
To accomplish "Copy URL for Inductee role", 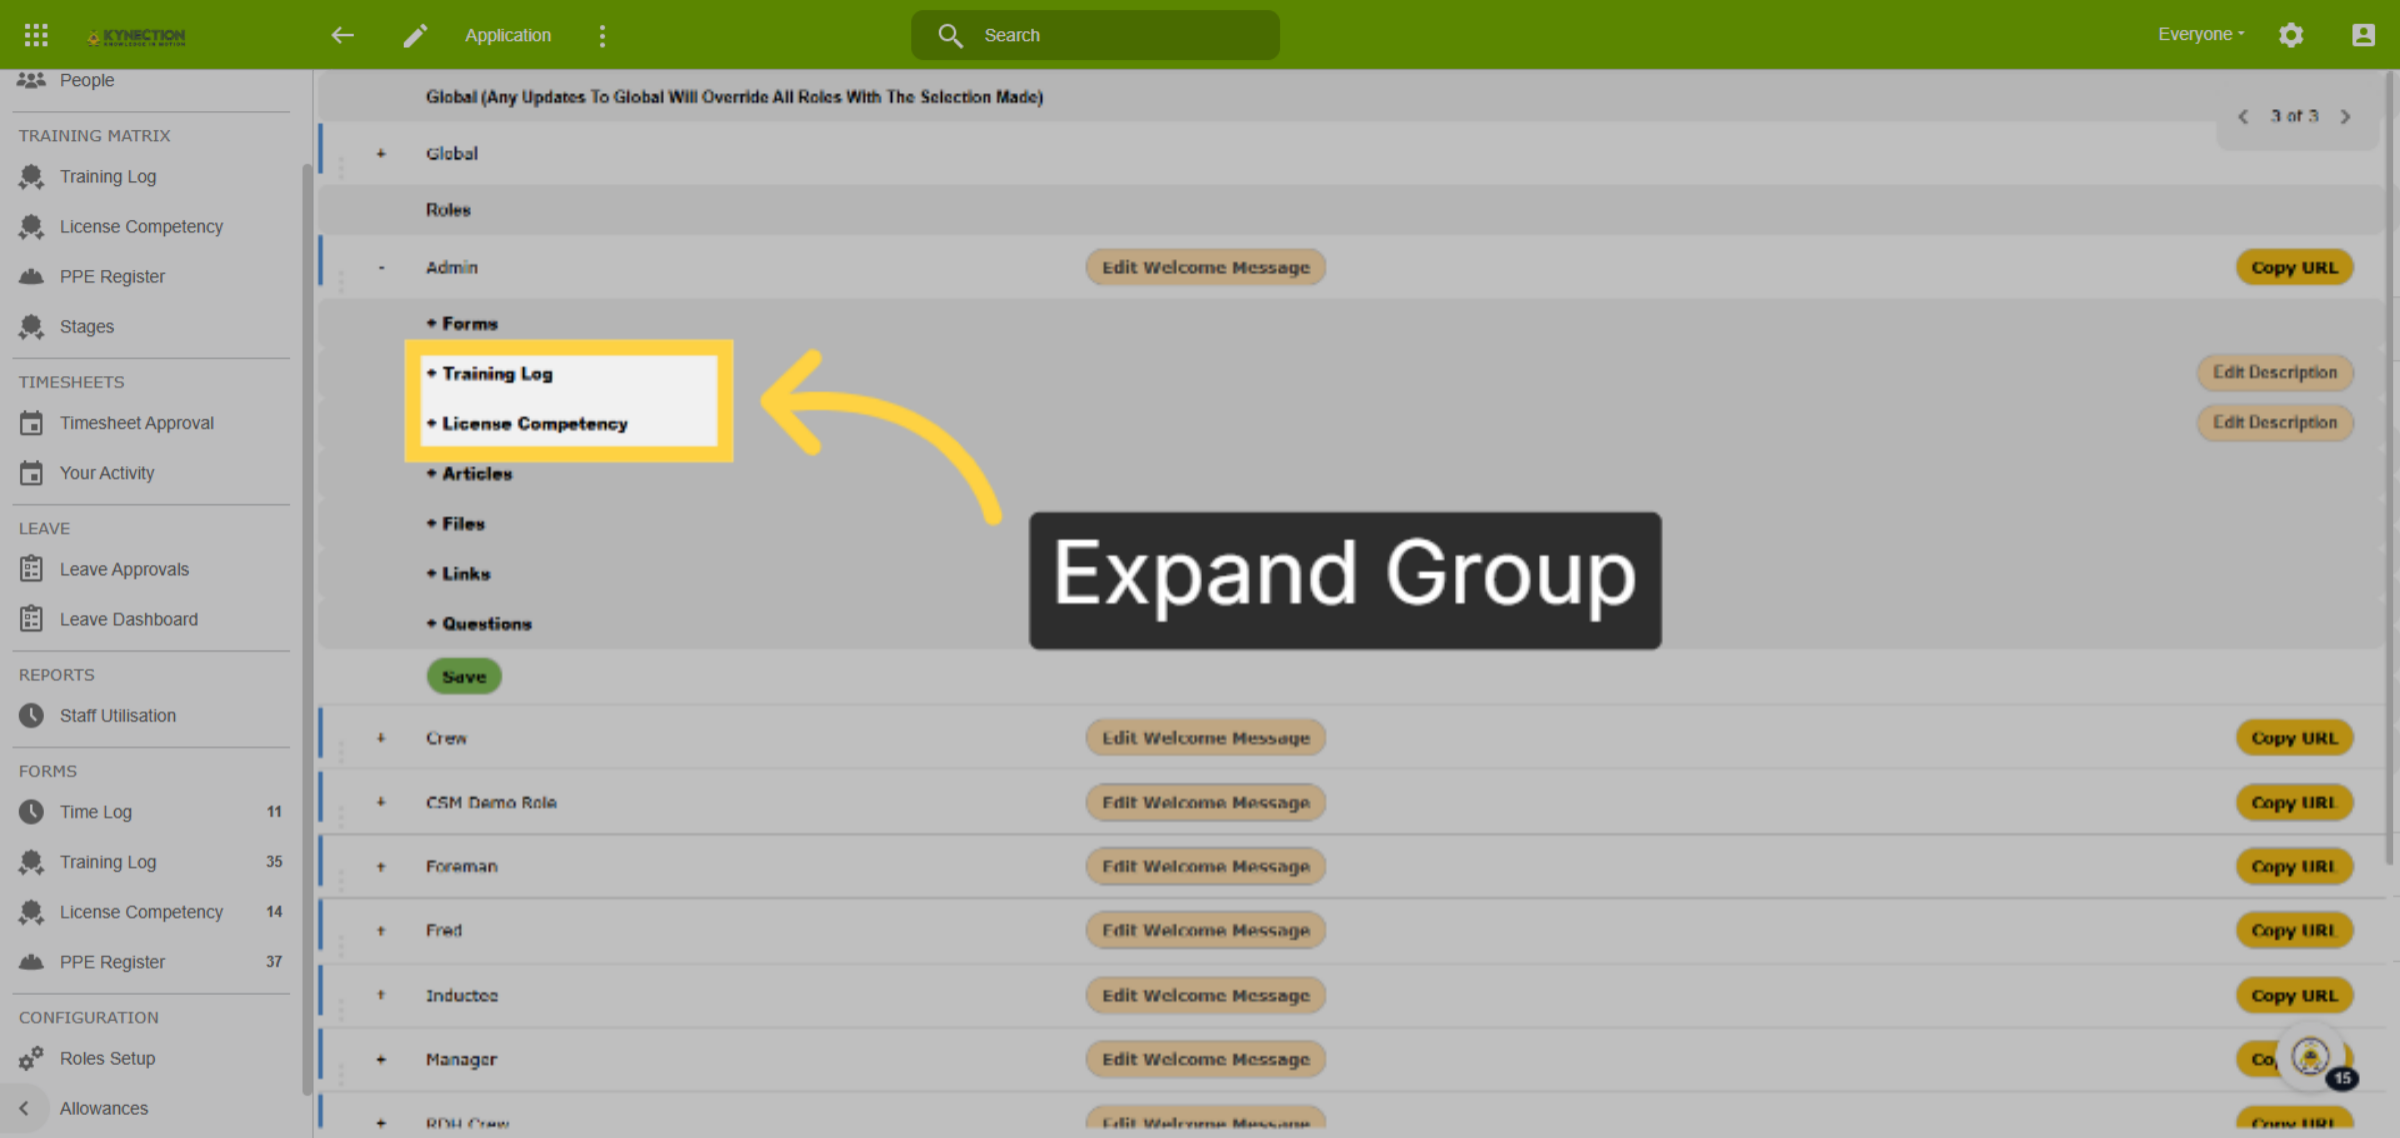I will pos(2294,995).
